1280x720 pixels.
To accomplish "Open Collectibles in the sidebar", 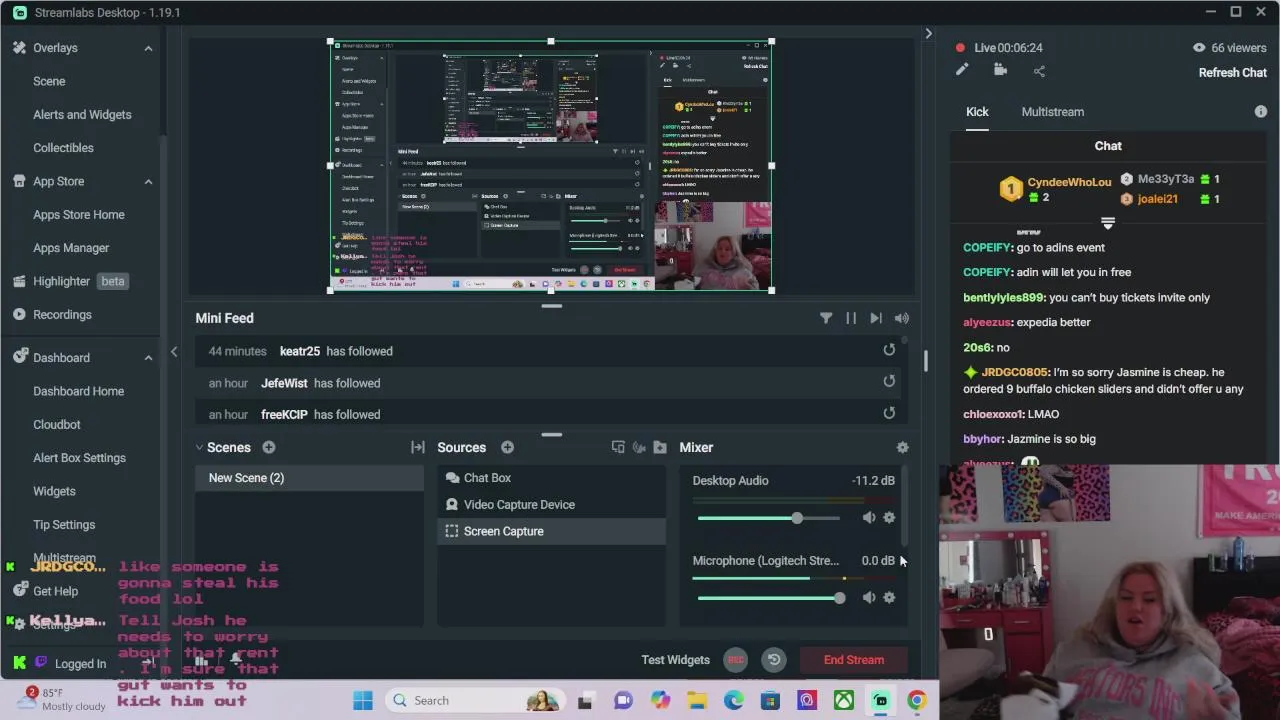I will click(x=63, y=148).
